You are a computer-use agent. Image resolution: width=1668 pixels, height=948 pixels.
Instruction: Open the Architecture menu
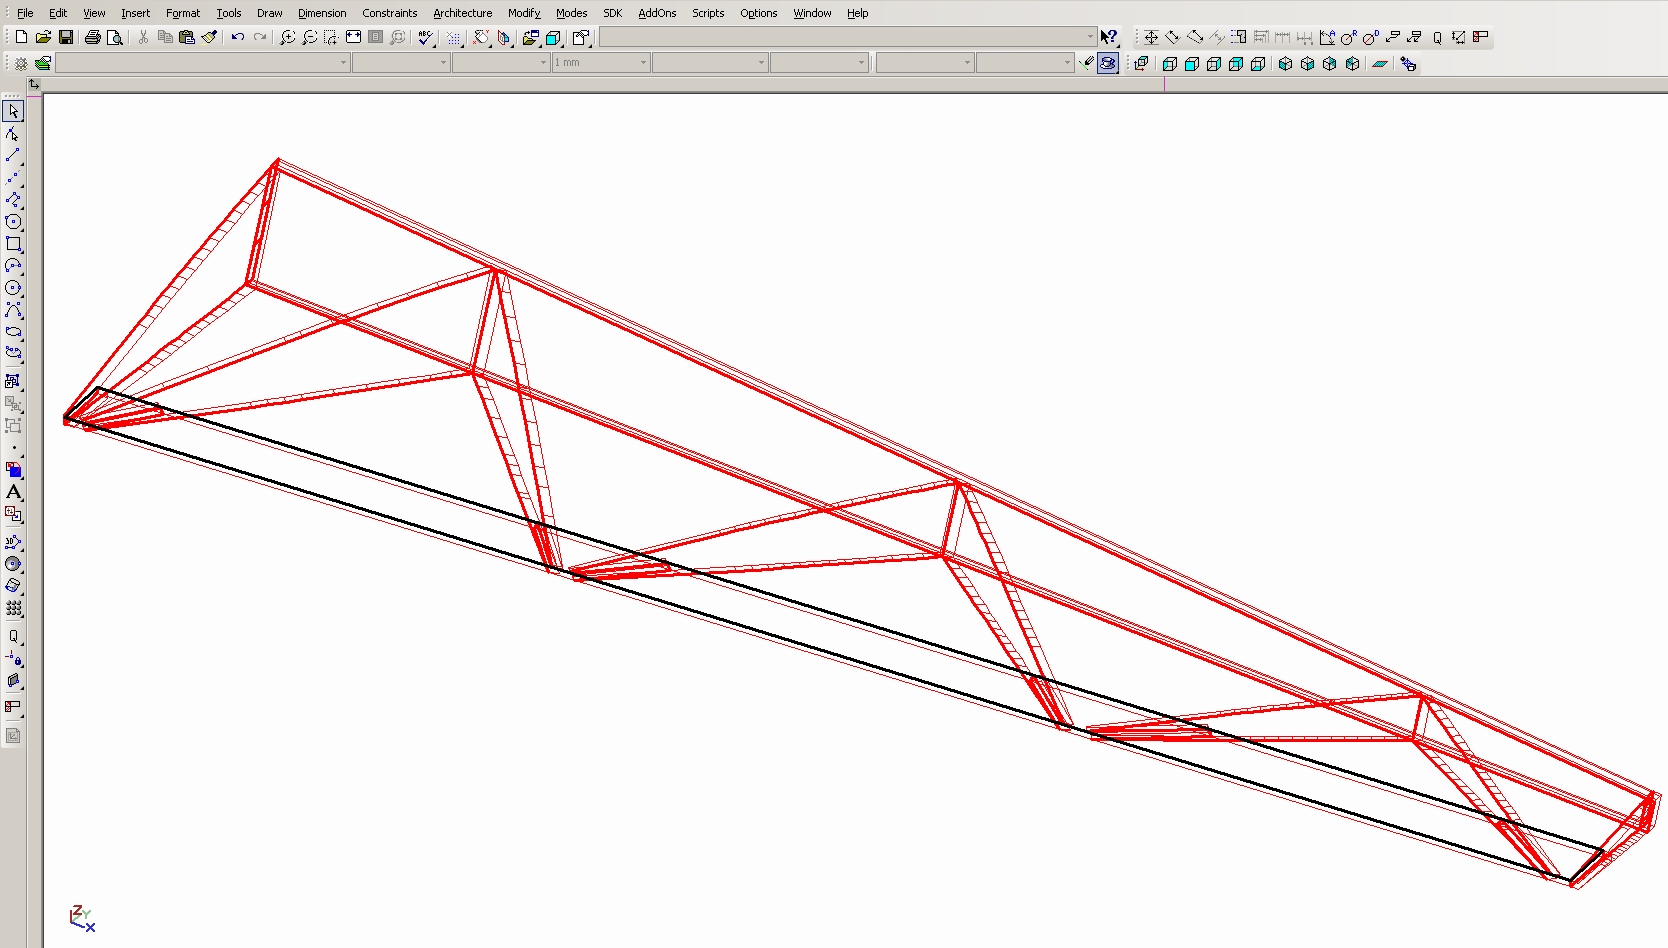(x=462, y=13)
